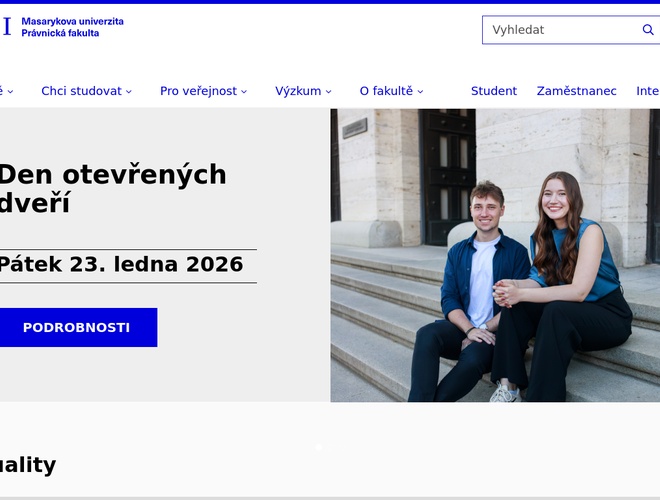Click the MUNI logo letter mark
This screenshot has width=660, height=500.
click(x=7, y=27)
